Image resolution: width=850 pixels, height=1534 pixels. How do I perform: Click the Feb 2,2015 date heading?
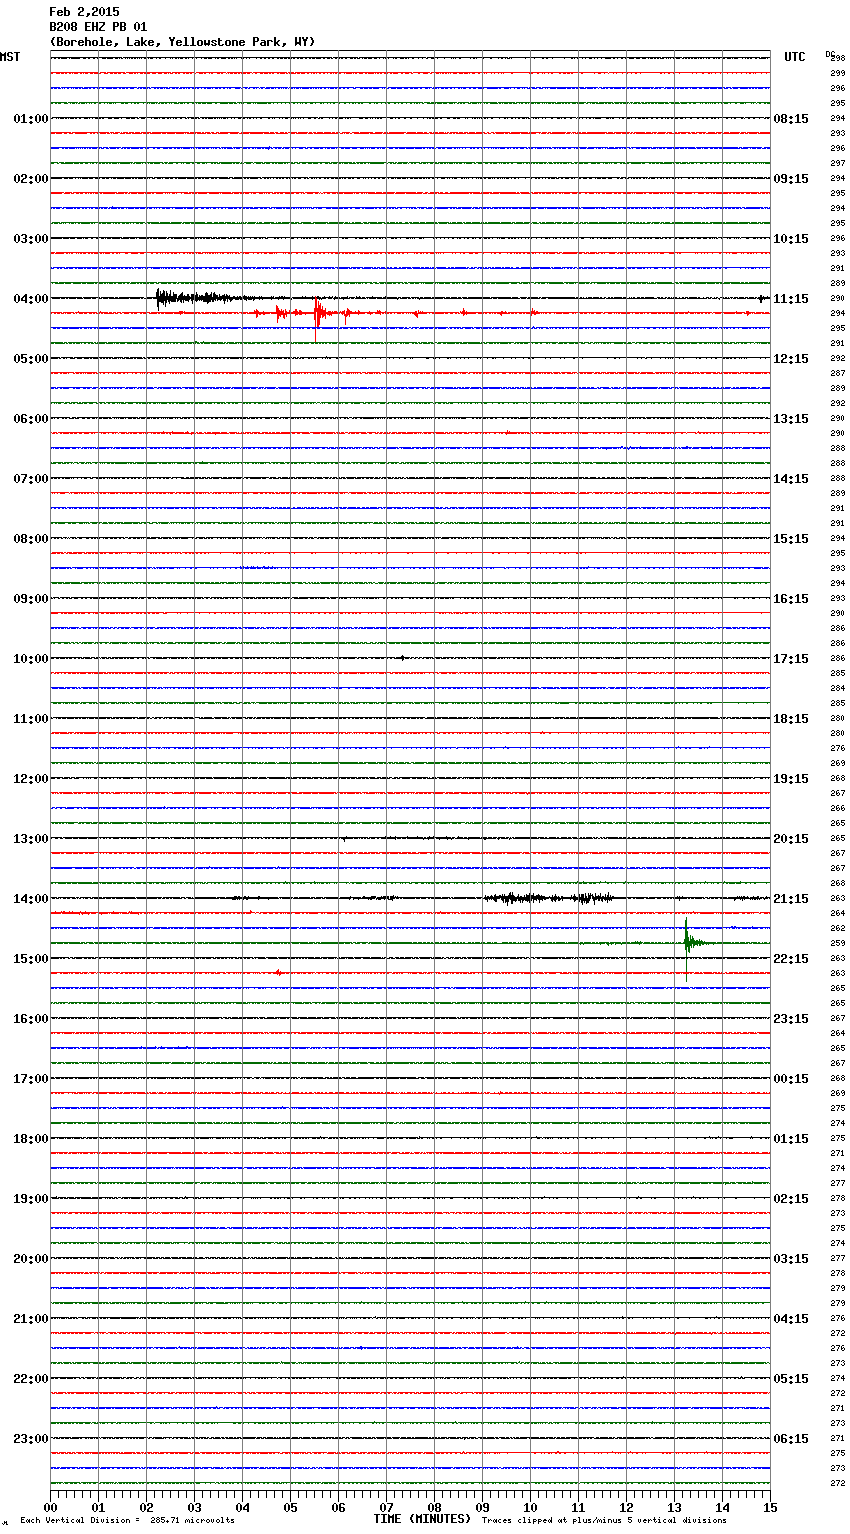pyautogui.click(x=84, y=12)
